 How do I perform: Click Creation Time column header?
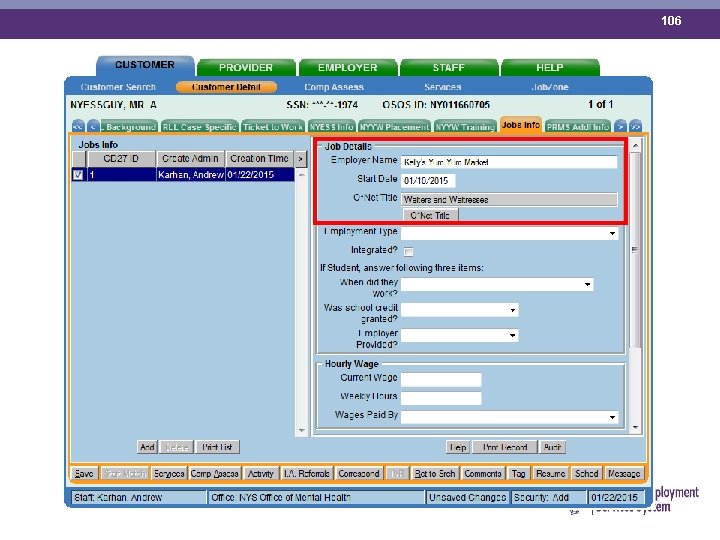click(x=259, y=159)
